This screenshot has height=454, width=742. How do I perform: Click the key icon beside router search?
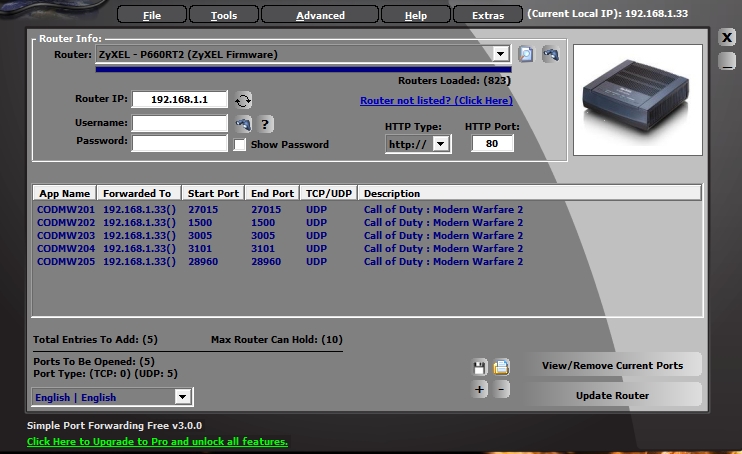pyautogui.click(x=550, y=54)
